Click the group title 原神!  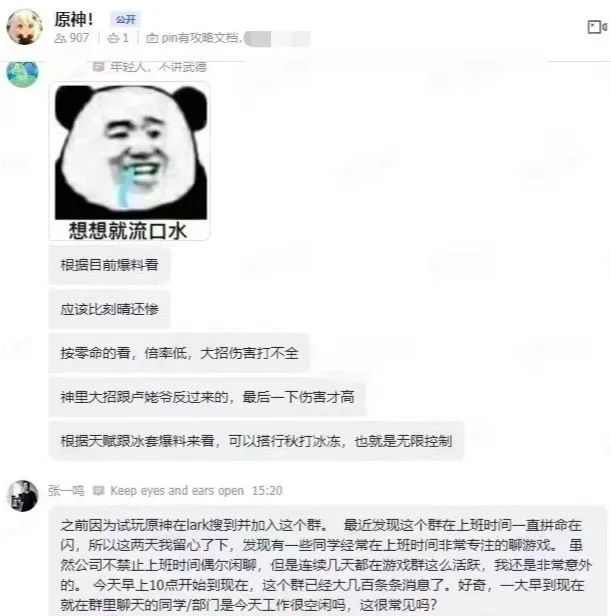pyautogui.click(x=74, y=19)
